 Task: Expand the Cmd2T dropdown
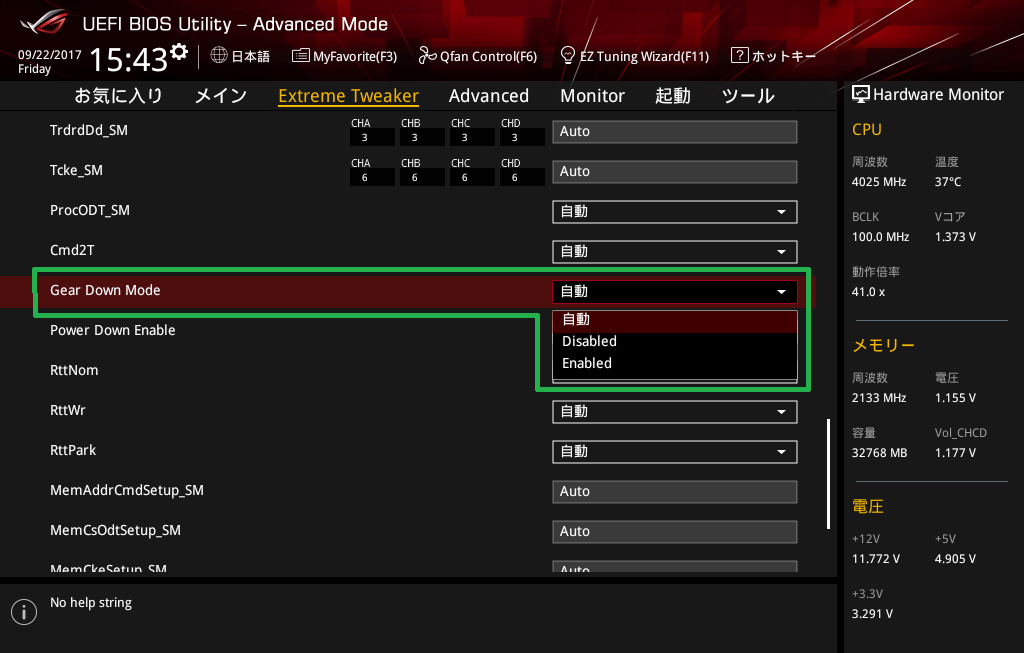pyautogui.click(x=675, y=251)
